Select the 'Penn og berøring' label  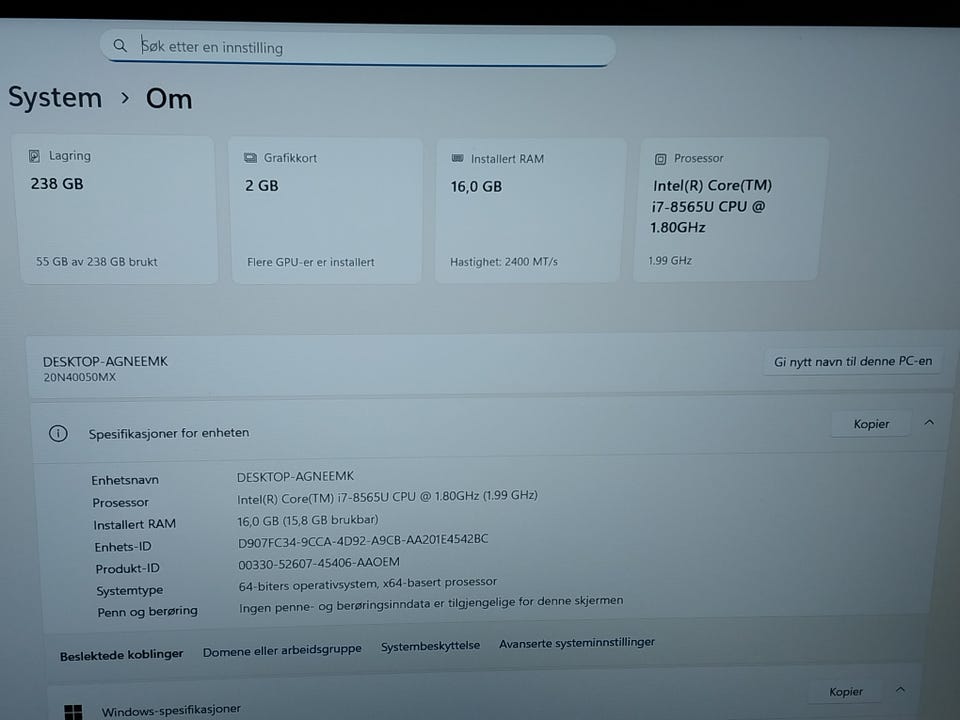point(148,611)
